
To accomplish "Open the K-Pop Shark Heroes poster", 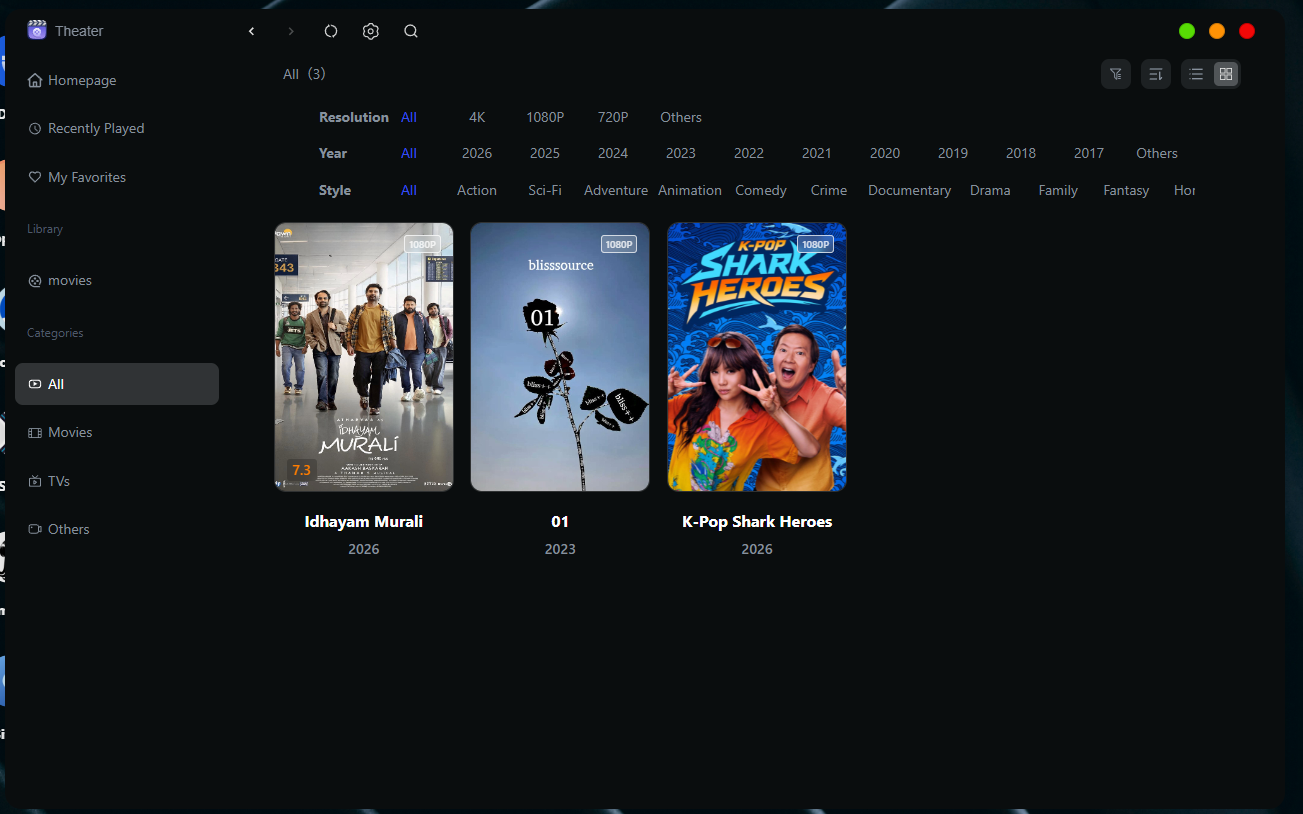I will (757, 357).
